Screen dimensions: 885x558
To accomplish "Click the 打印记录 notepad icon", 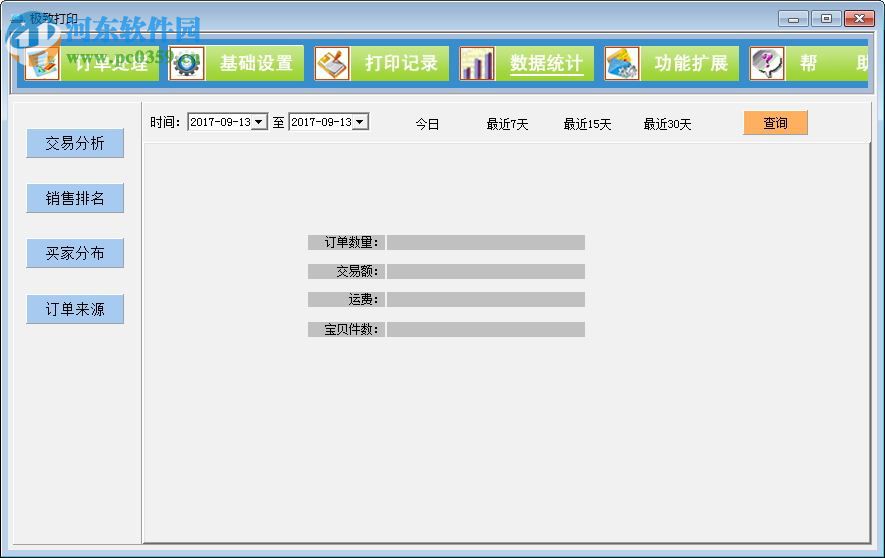I will [x=332, y=63].
